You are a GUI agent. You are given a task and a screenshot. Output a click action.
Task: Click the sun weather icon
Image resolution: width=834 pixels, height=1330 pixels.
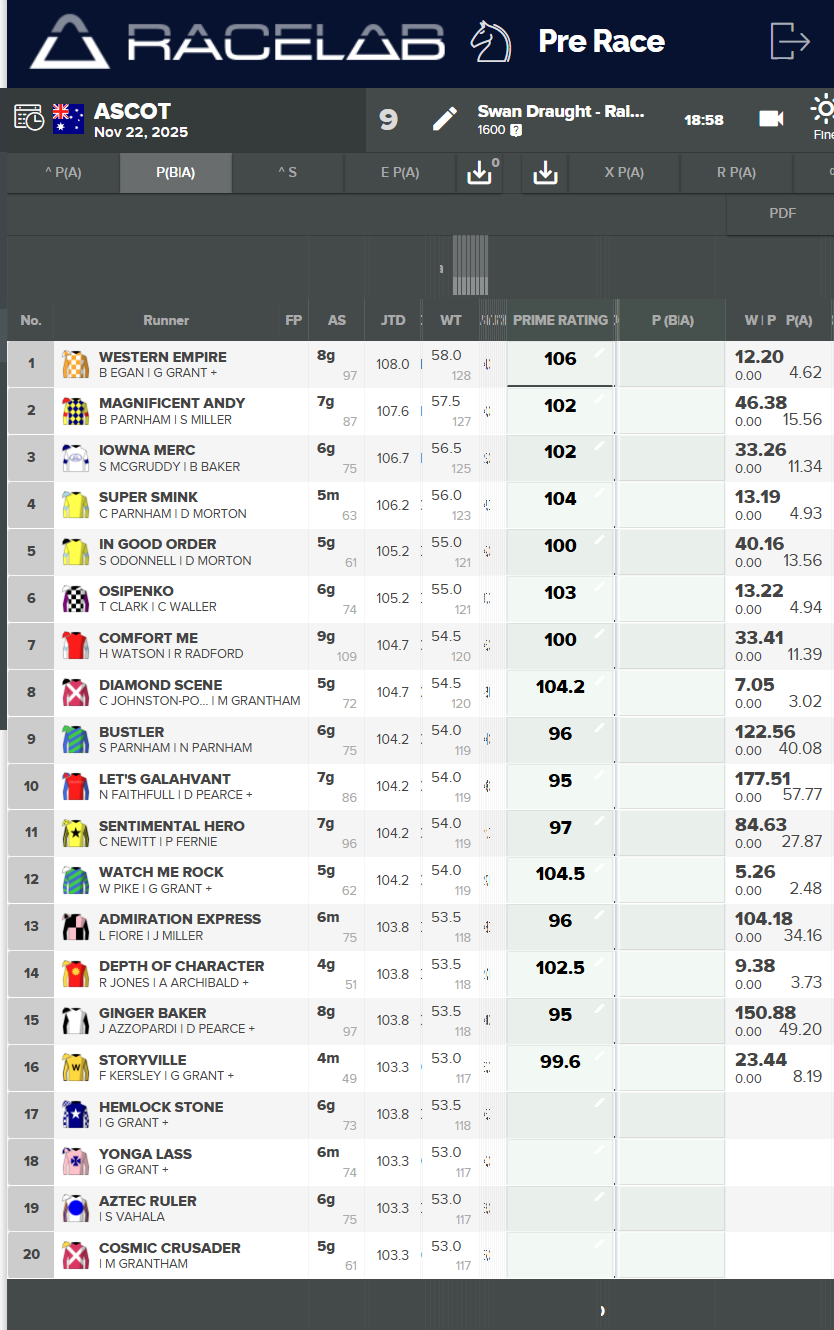pyautogui.click(x=823, y=110)
